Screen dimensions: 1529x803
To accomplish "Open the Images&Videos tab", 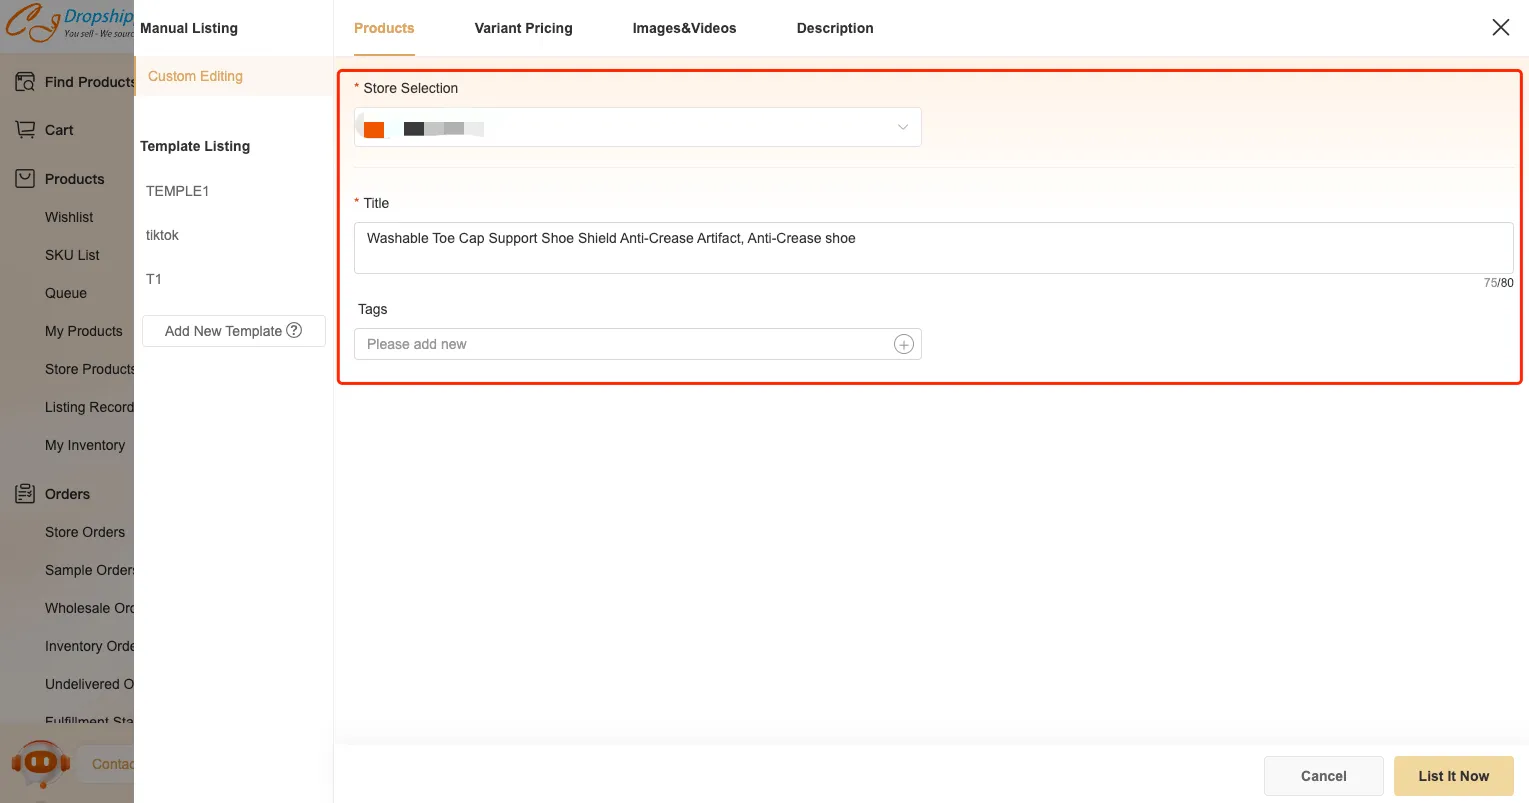I will point(684,28).
